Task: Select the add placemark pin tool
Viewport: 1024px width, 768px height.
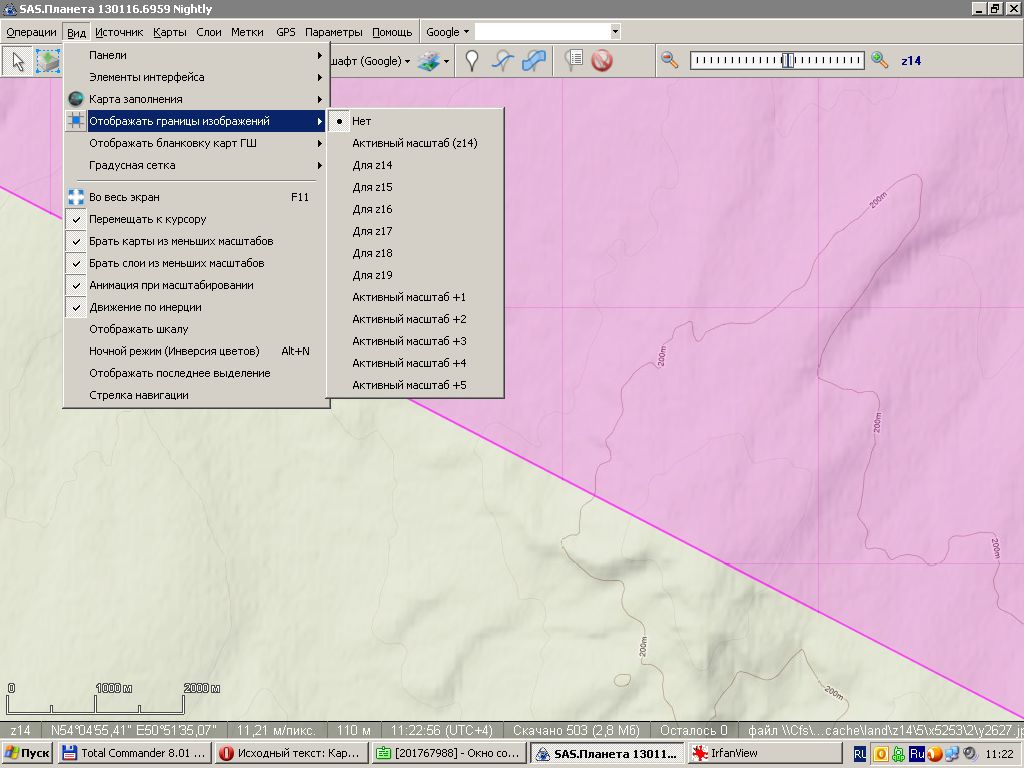Action: pos(472,61)
